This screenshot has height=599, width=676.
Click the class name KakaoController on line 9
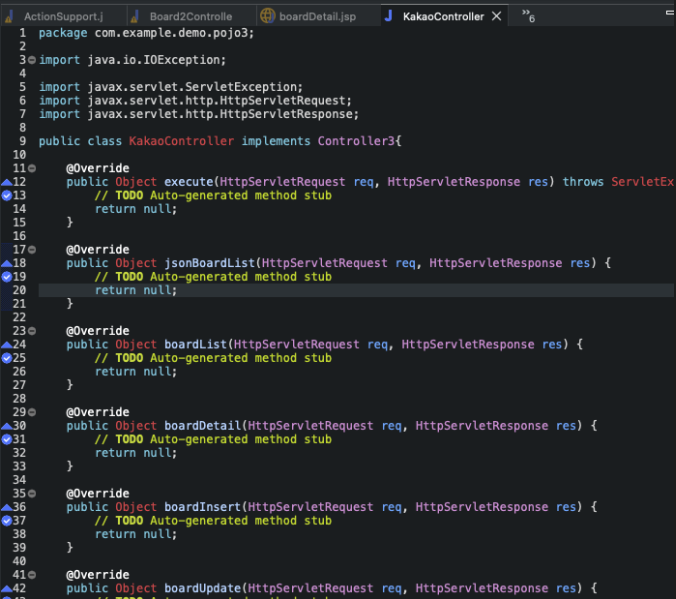tap(181, 141)
